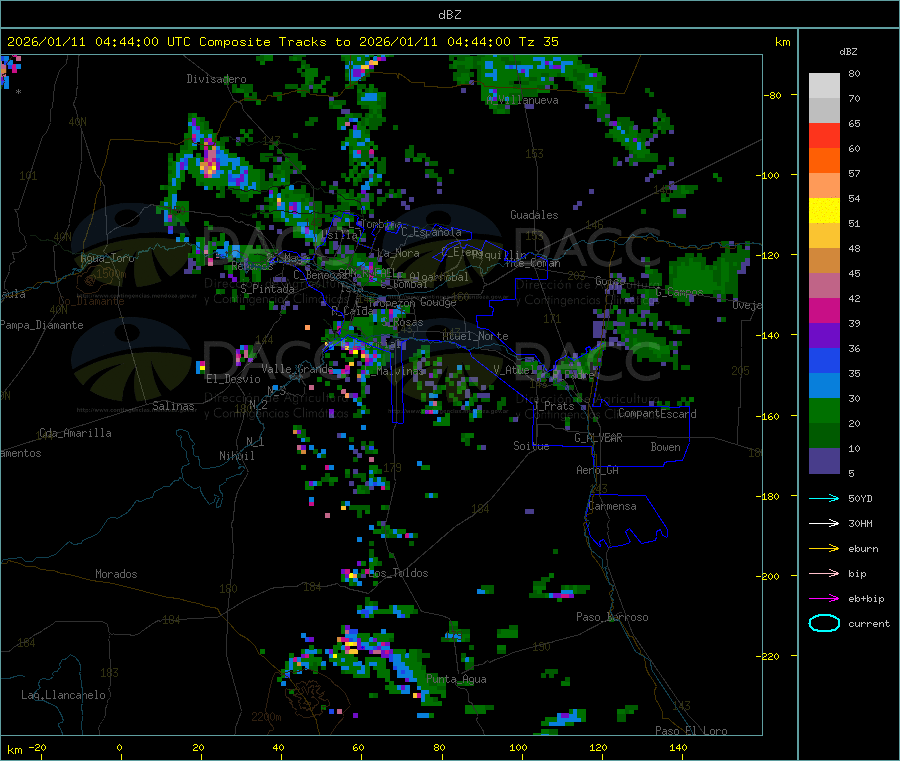Click the dBZ title at top
Image resolution: width=900 pixels, height=761 pixels.
point(449,15)
